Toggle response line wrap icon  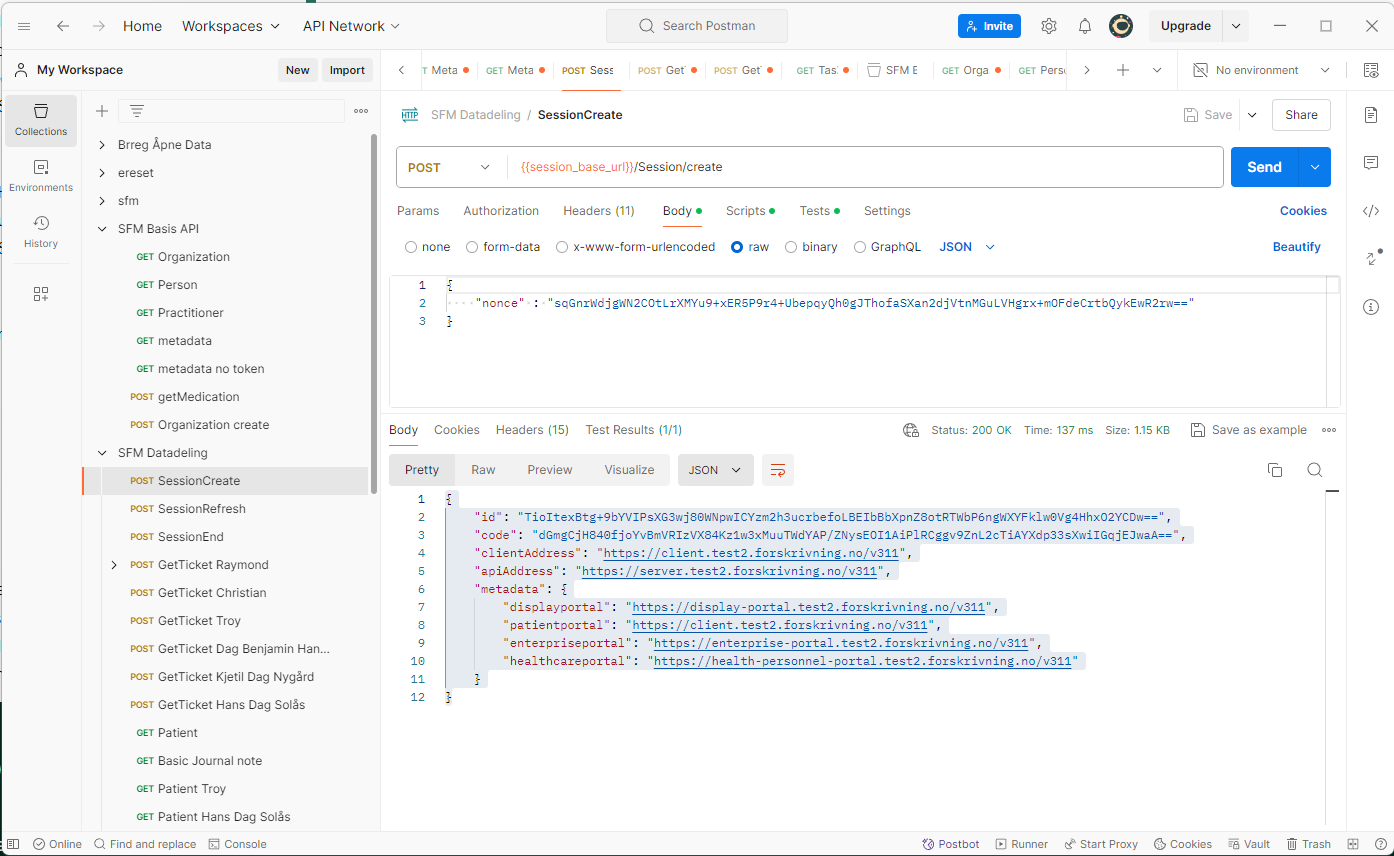[x=778, y=470]
